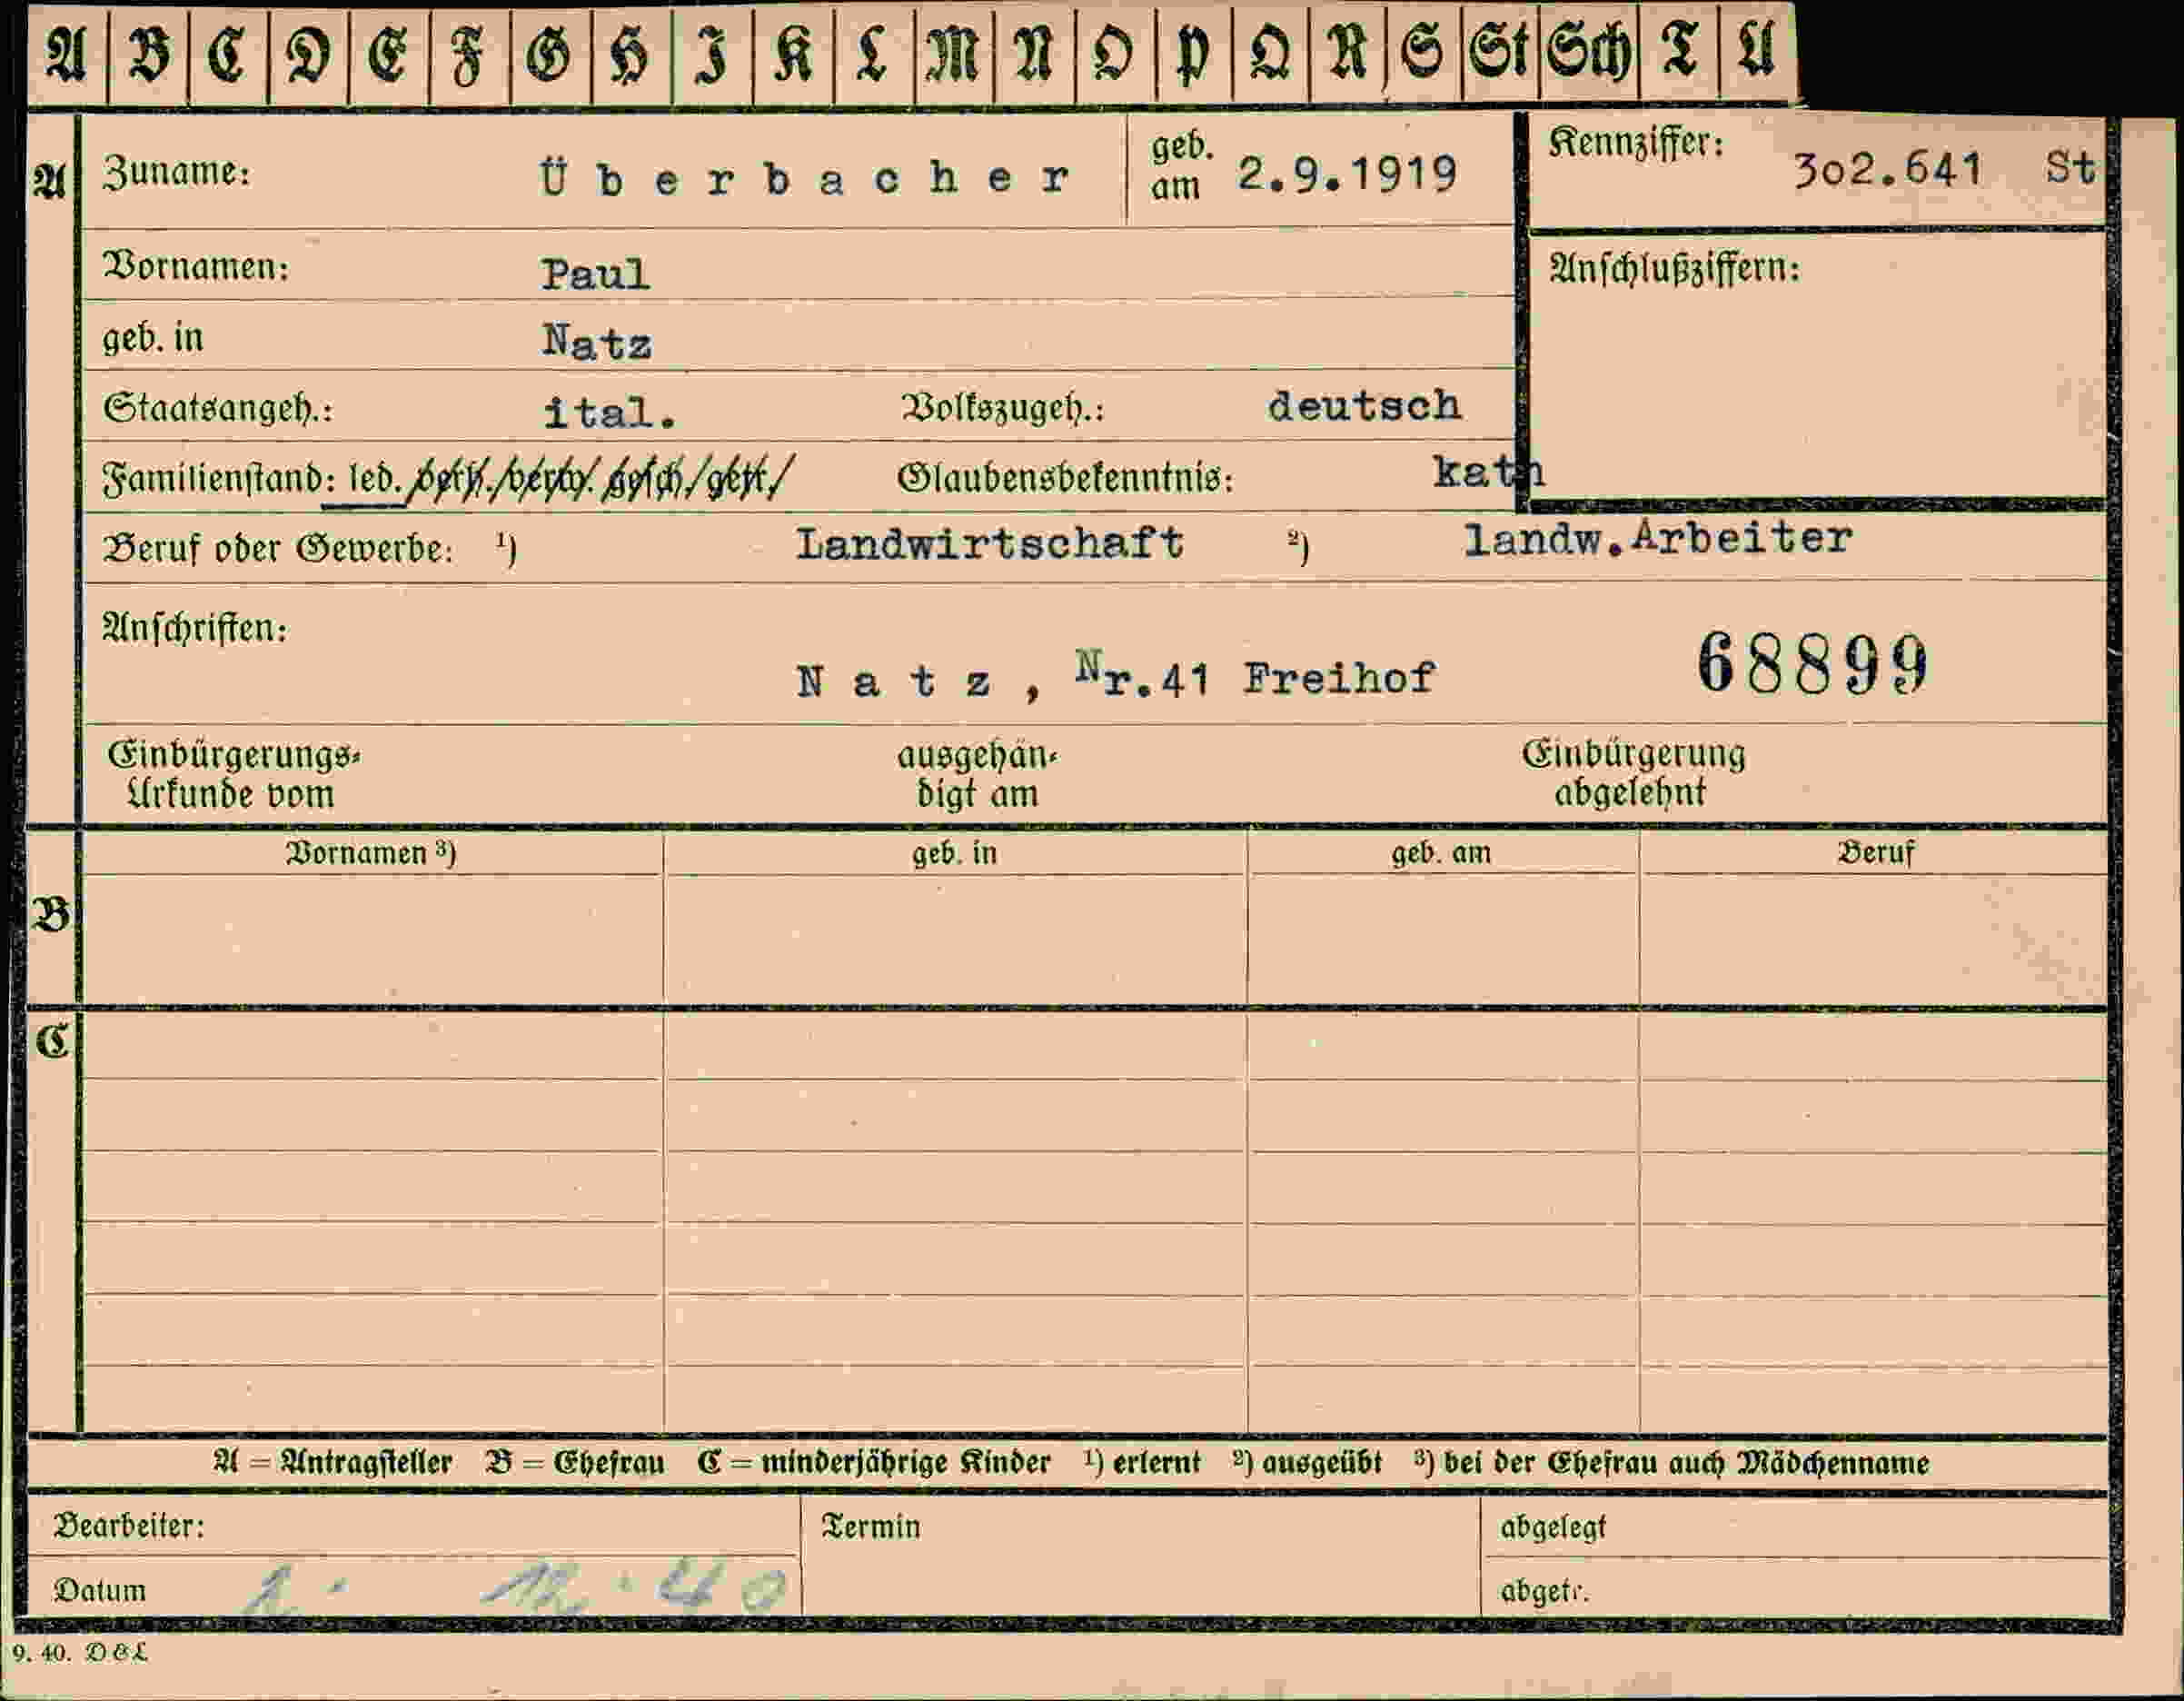Select the letter D index tab
Image resolution: width=2184 pixels, height=1701 pixels.
(x=308, y=55)
